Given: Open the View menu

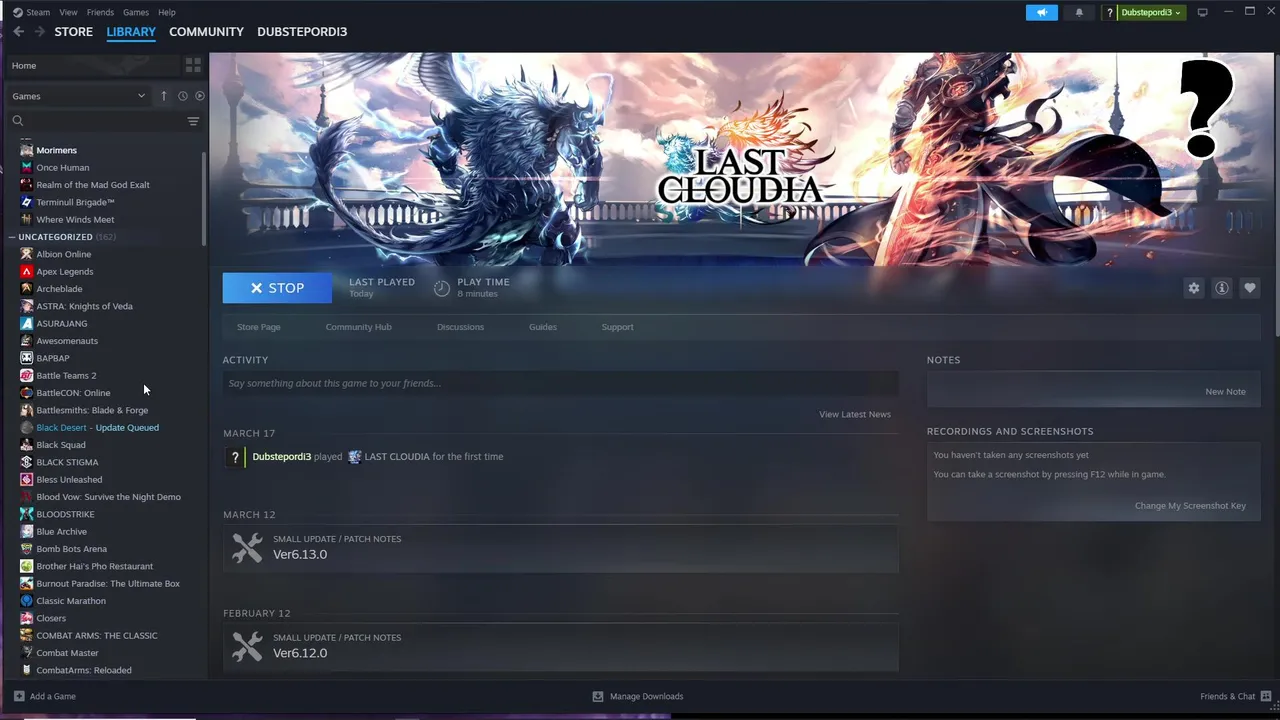Looking at the screenshot, I should click(68, 12).
